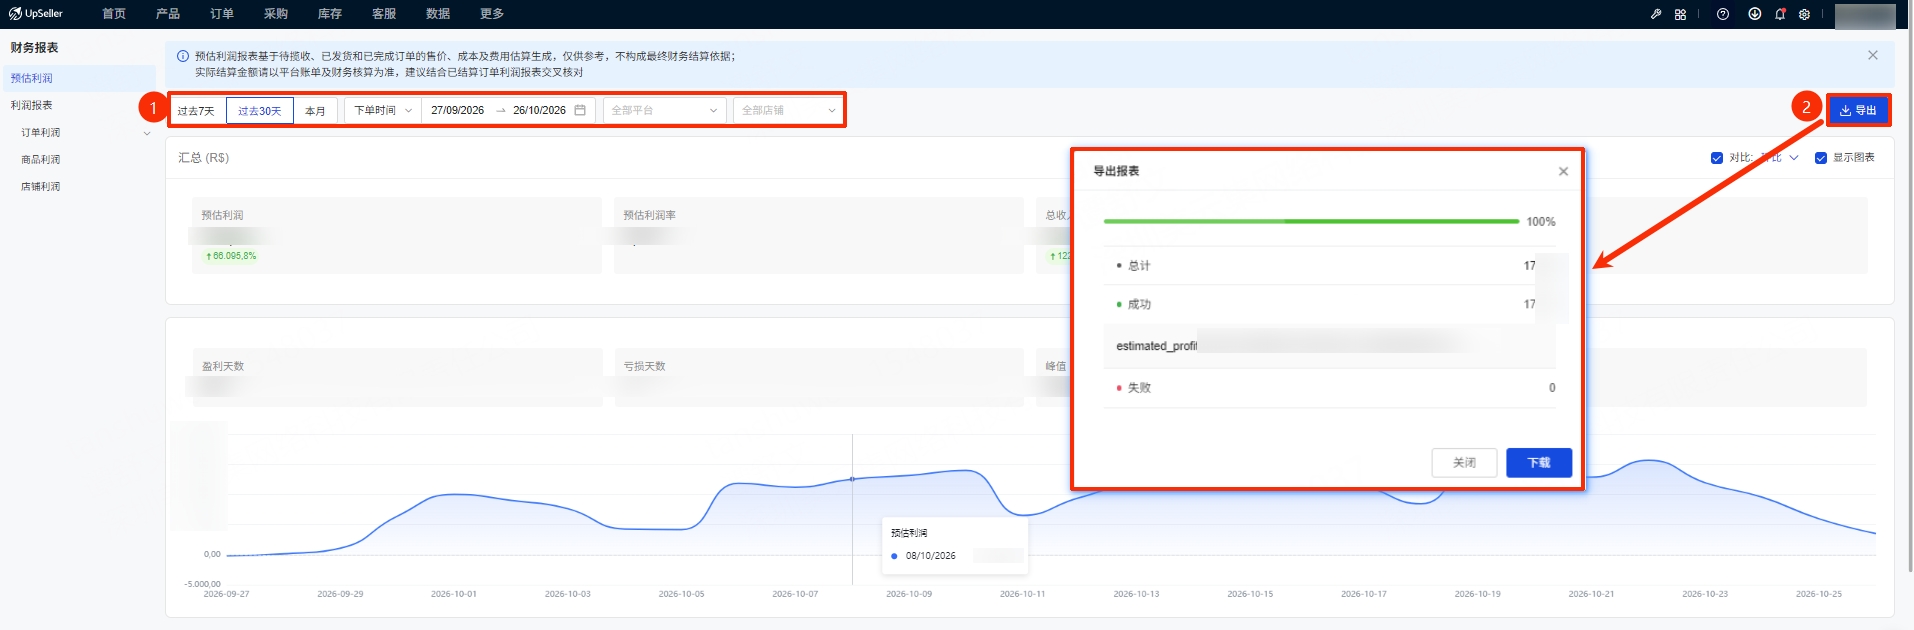Click the end date 26/10/2026 field
The height and width of the screenshot is (630, 1914).
[539, 111]
